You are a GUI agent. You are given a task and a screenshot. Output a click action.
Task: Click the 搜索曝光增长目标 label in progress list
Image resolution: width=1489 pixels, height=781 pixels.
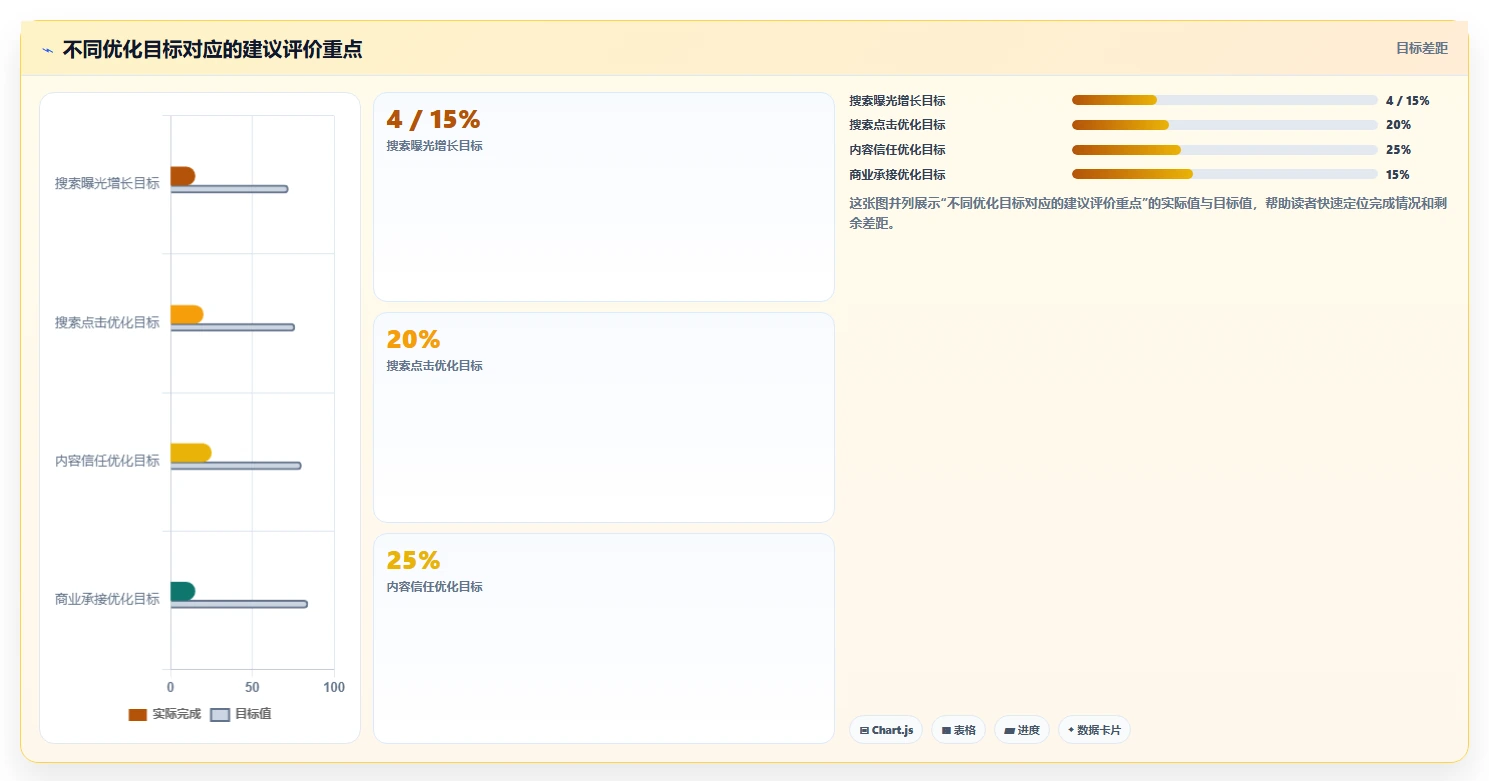tap(897, 100)
